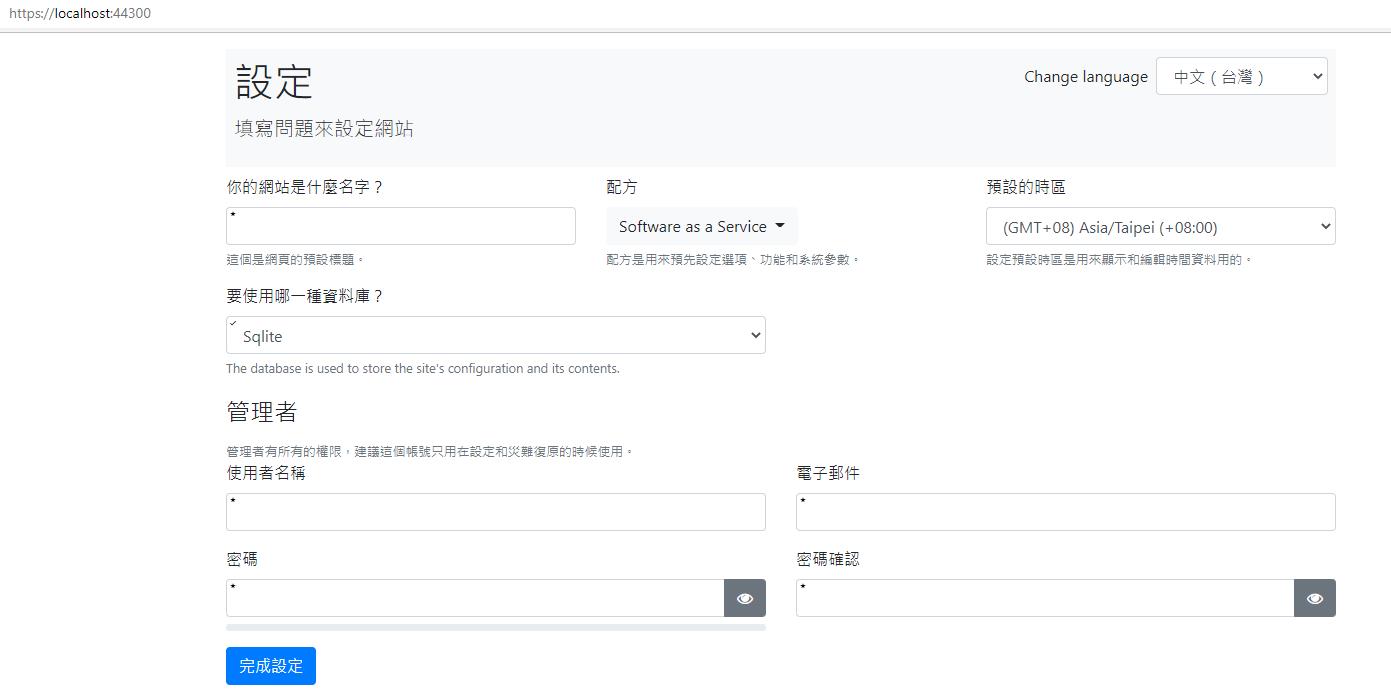Focus the site name input field

click(x=401, y=226)
